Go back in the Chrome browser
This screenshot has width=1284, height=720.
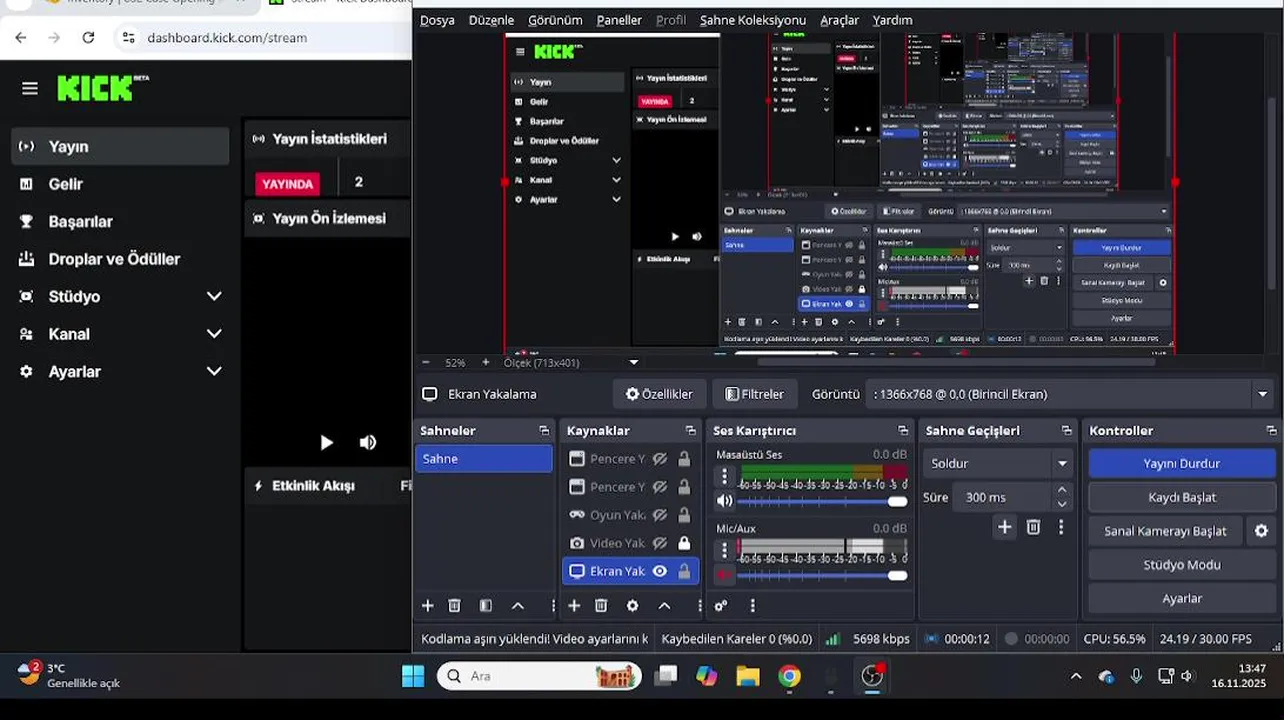21,37
